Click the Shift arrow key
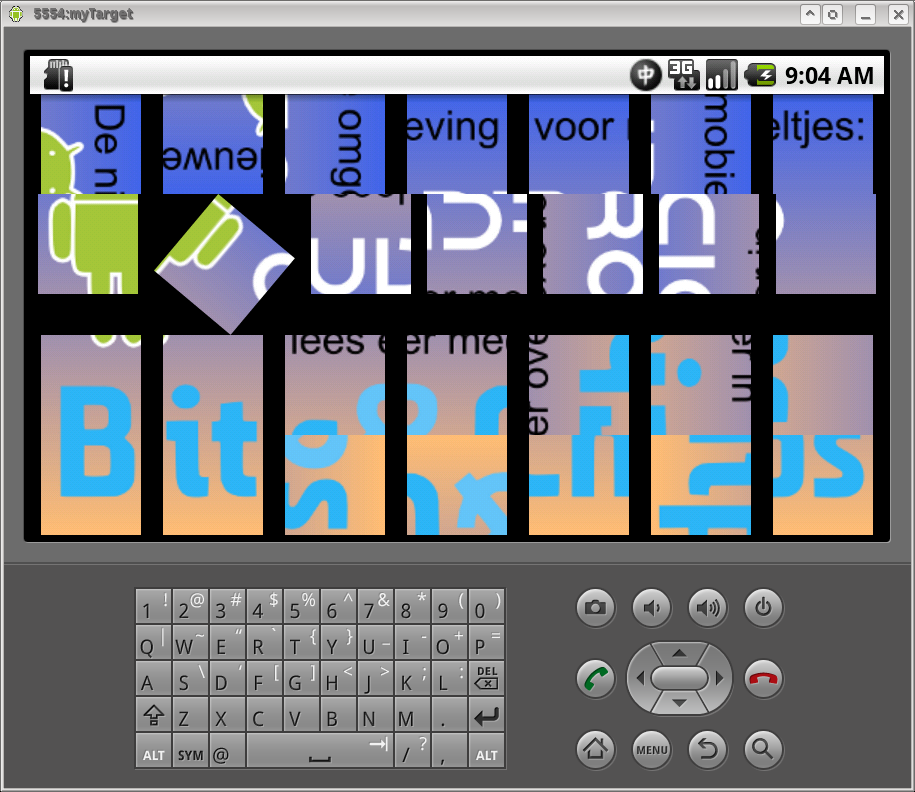Screen dimensions: 915x792 click(153, 714)
